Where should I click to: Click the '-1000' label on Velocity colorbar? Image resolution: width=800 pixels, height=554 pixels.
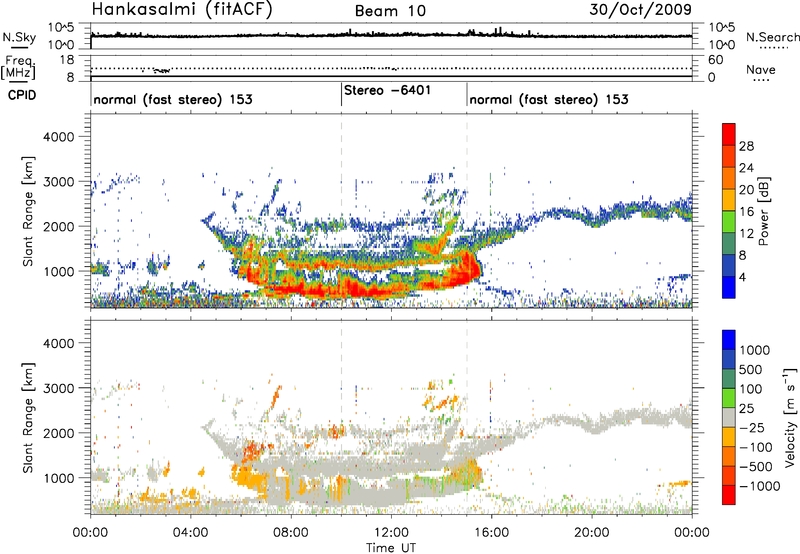[x=760, y=486]
